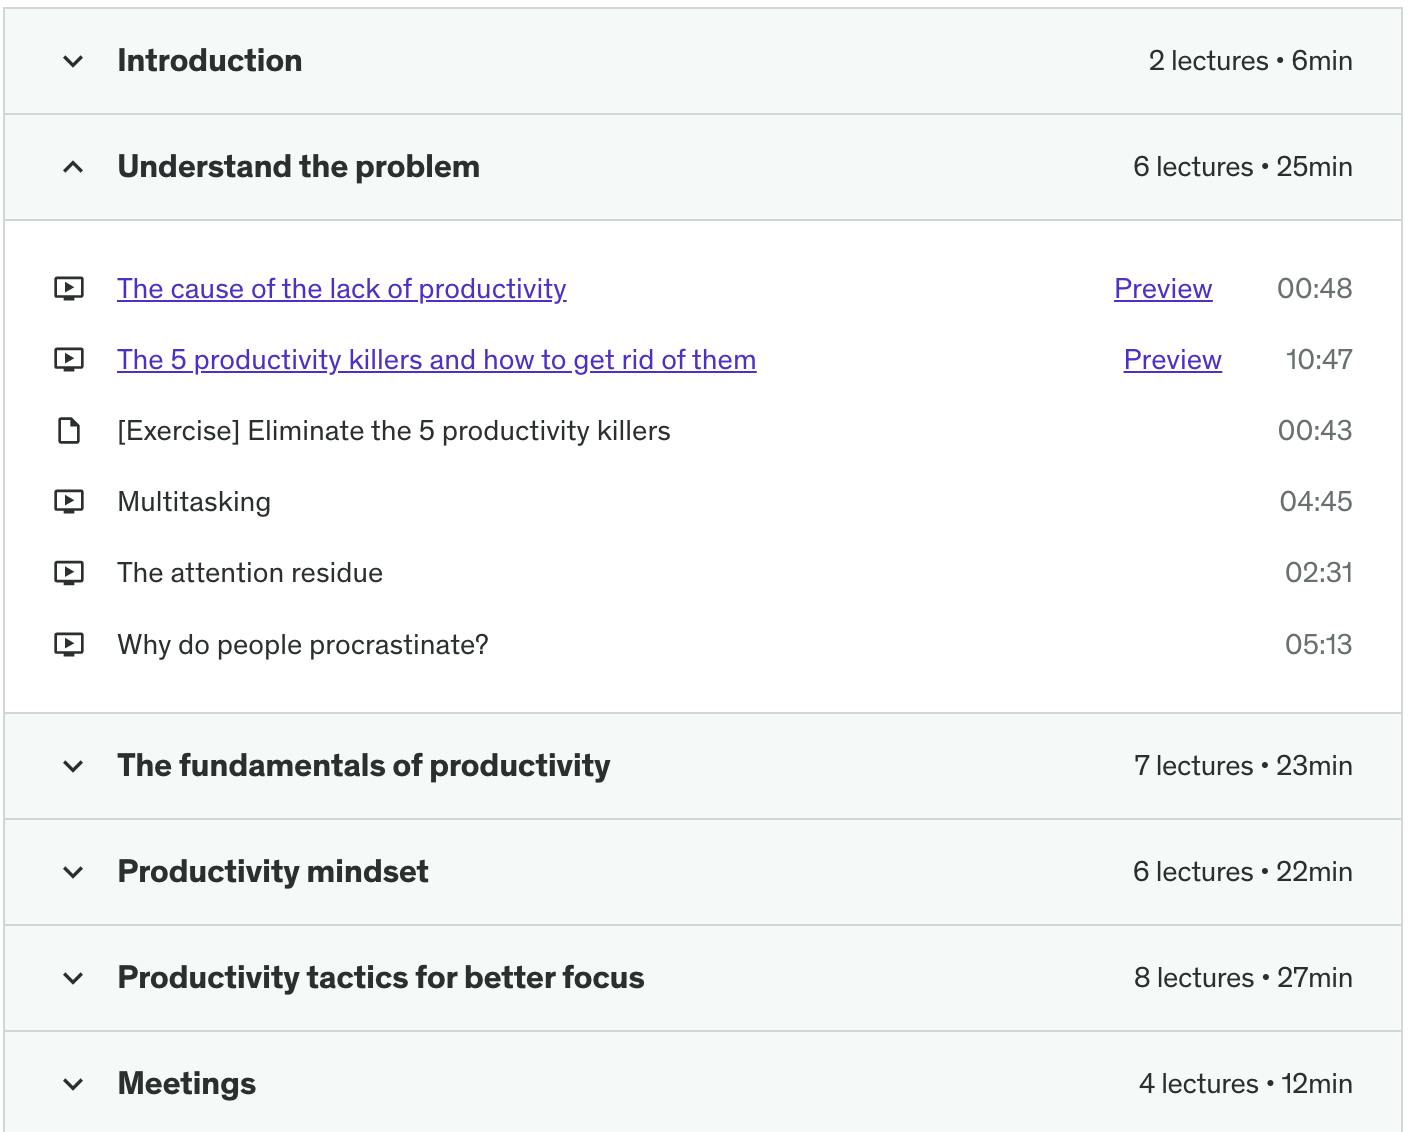Click video icon next to 'Why do people procrastinate?'
This screenshot has width=1410, height=1132.
69,645
